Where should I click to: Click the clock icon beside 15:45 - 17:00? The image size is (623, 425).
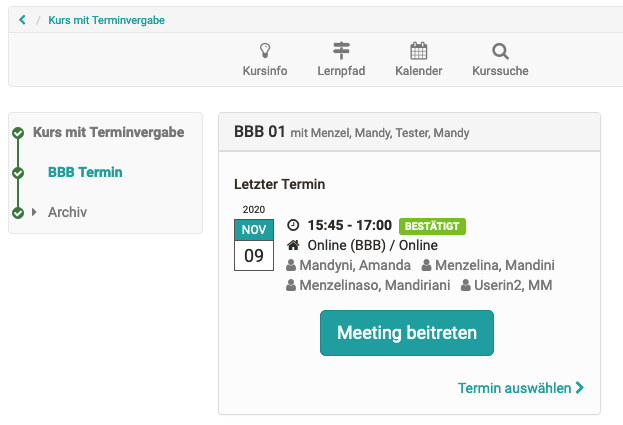(x=293, y=226)
